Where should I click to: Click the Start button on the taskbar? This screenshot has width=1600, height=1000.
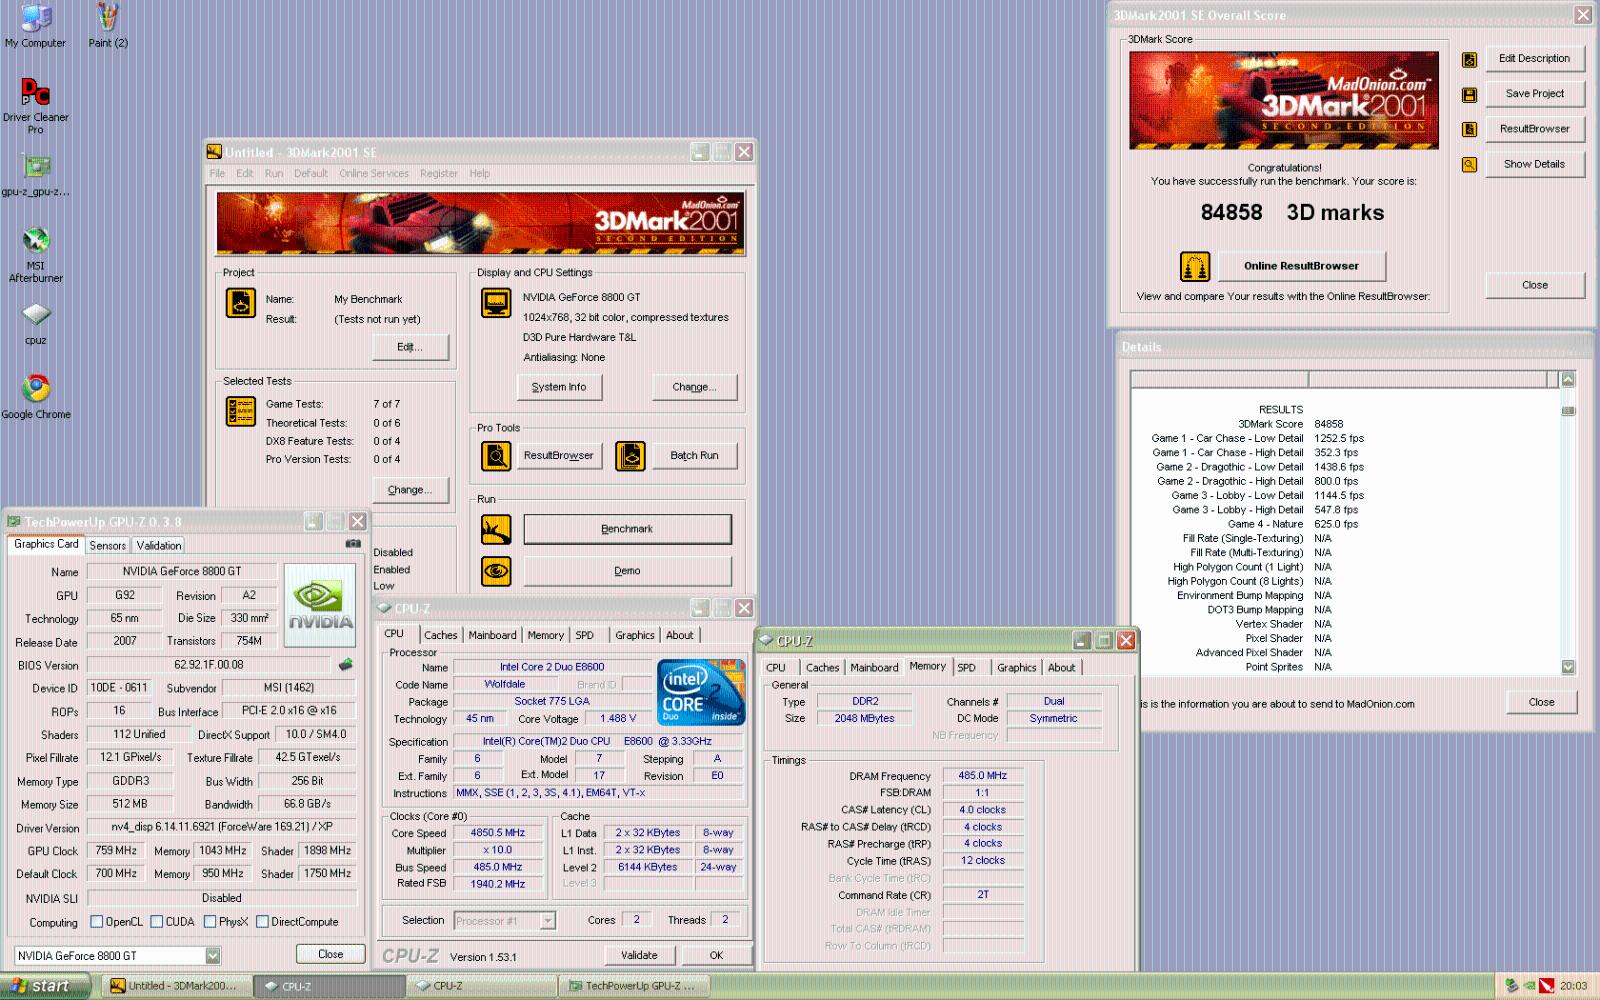click(x=44, y=986)
